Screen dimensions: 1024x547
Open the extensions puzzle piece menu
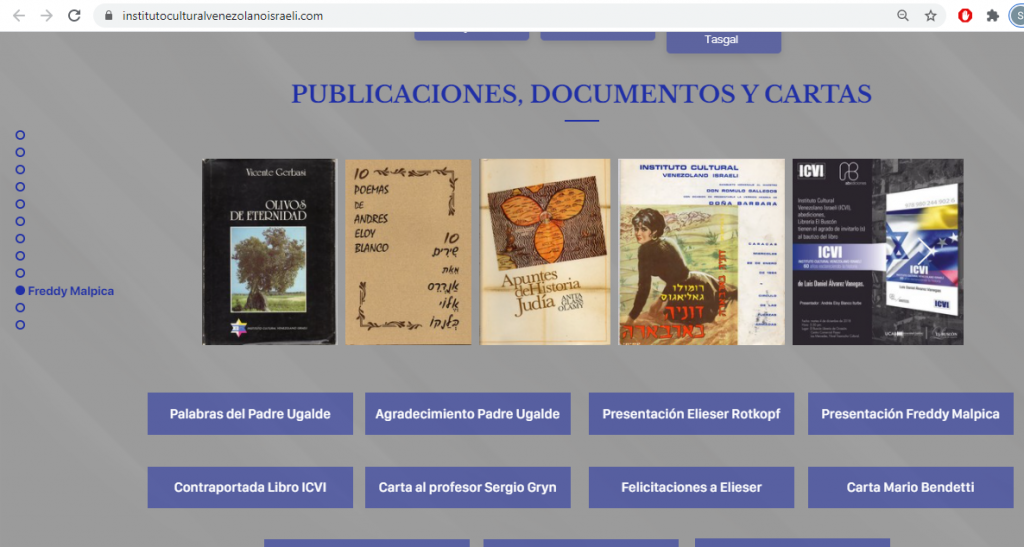[992, 16]
